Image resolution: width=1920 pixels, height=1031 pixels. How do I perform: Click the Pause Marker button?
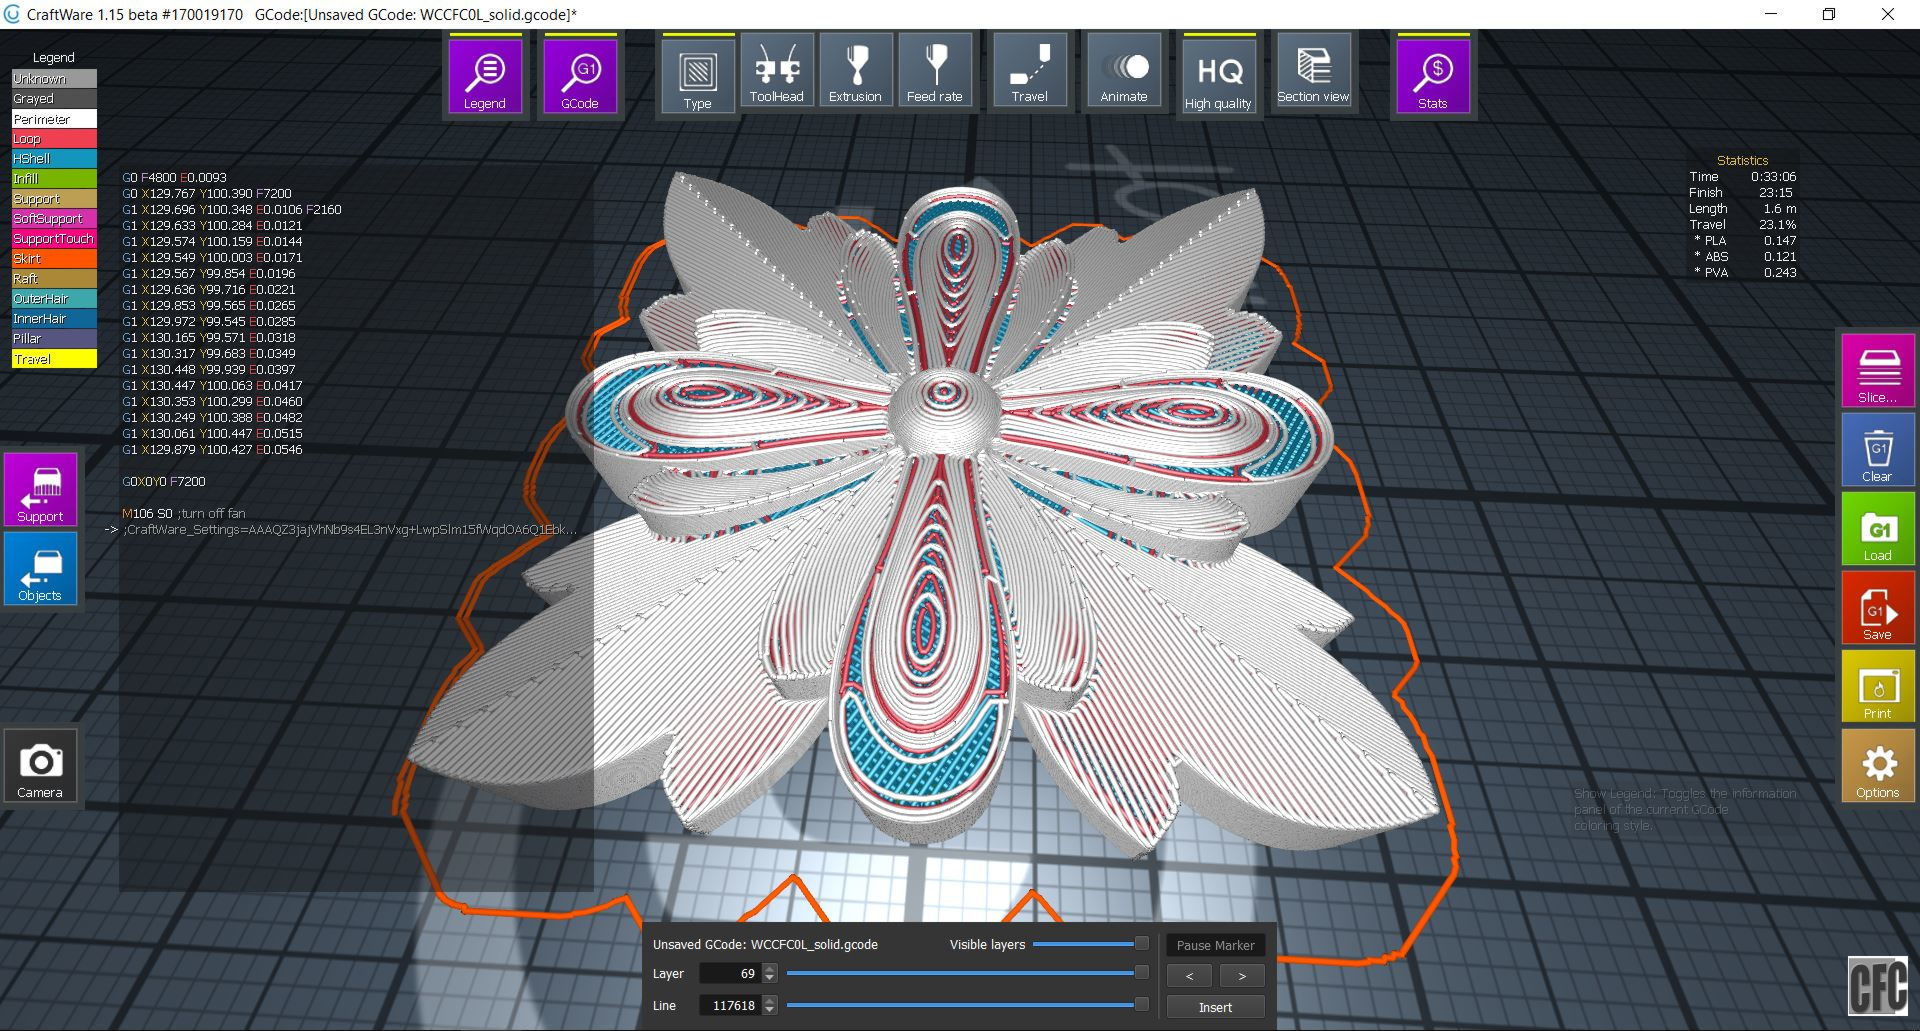pos(1215,945)
